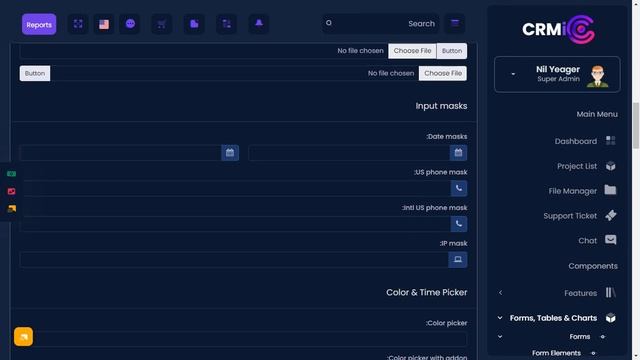
Task: Open Chat in the main menu
Action: (587, 241)
